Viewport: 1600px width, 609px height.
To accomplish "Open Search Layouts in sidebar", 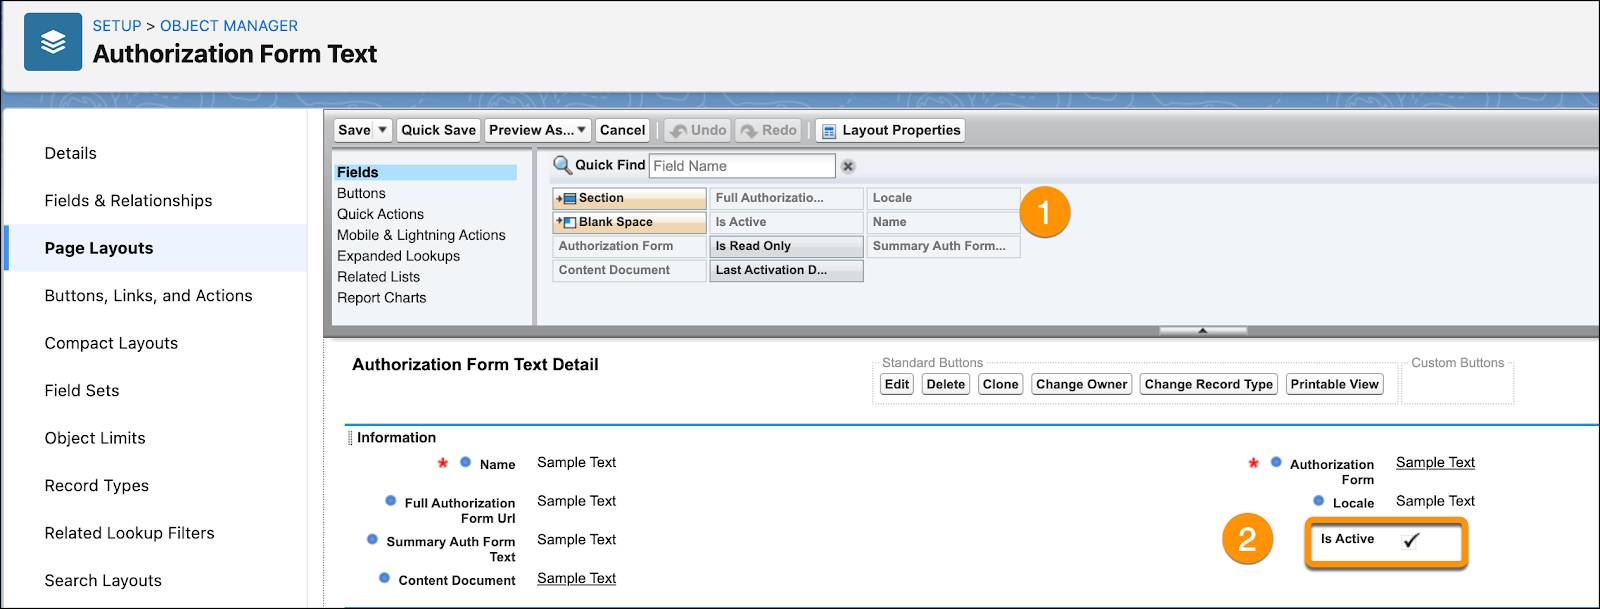I will [103, 581].
